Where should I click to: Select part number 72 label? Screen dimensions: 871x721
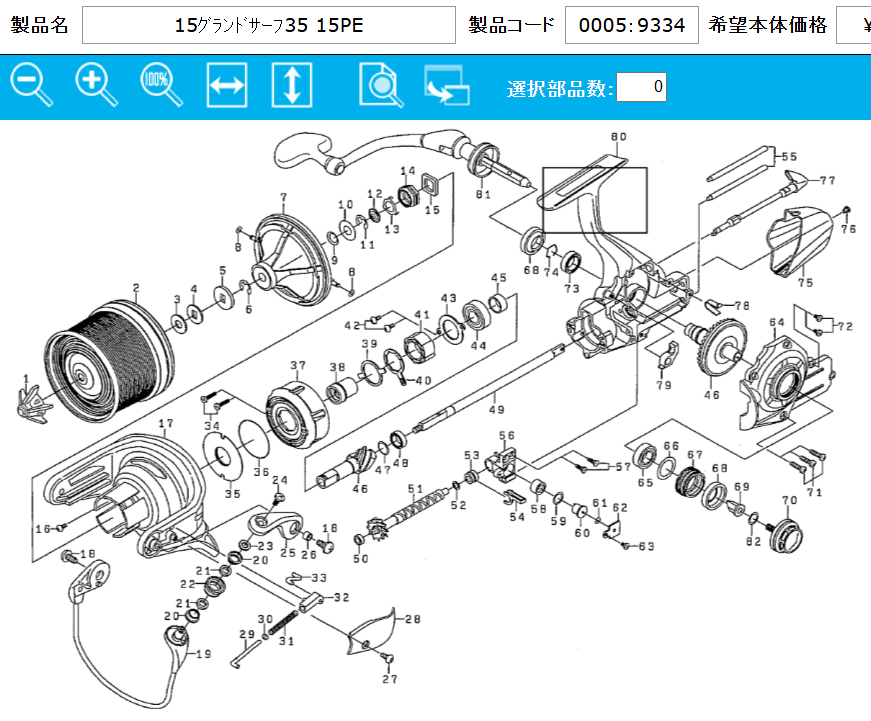pos(844,327)
